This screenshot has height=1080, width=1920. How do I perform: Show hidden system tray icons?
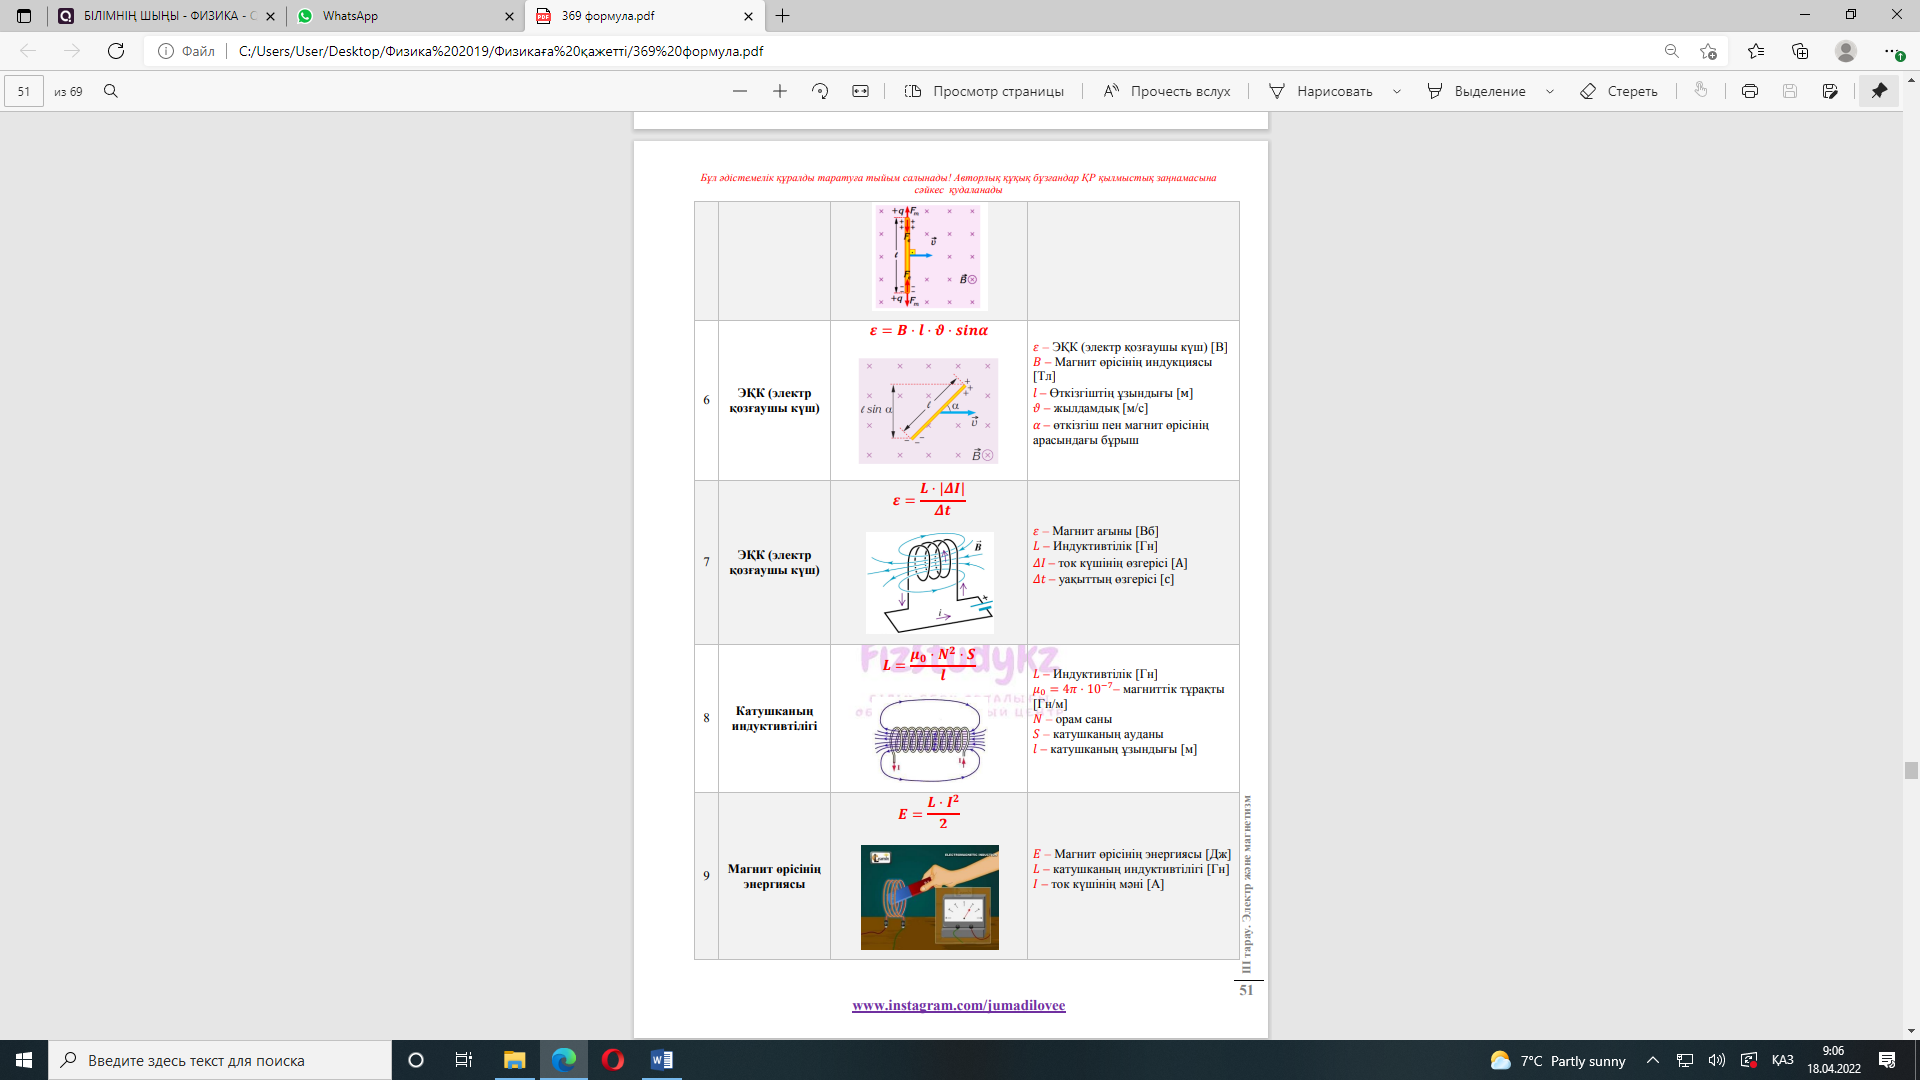(1652, 1060)
